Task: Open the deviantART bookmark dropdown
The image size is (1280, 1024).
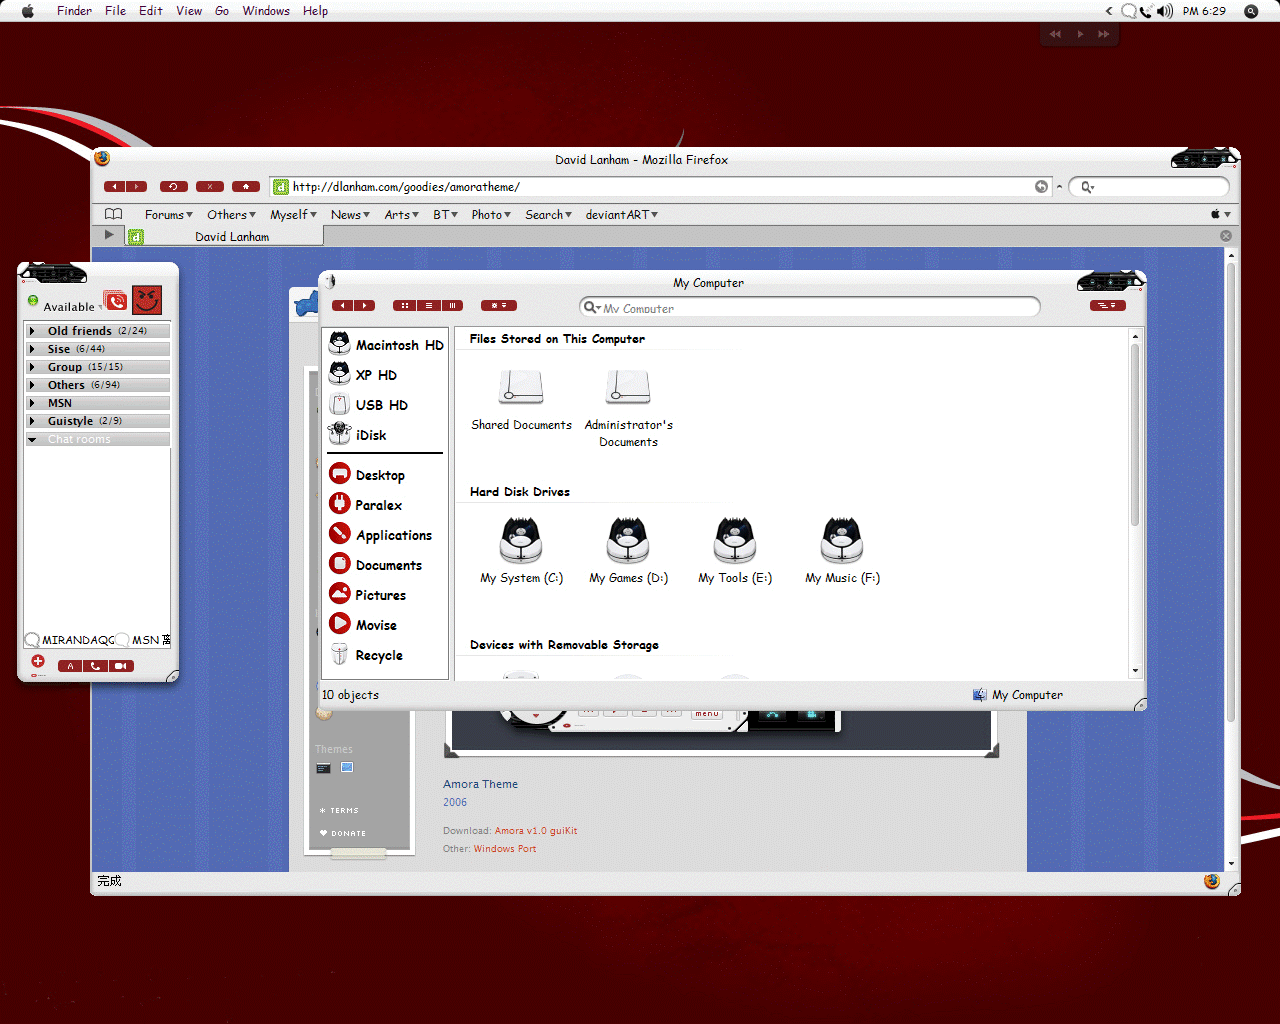Action: [622, 215]
